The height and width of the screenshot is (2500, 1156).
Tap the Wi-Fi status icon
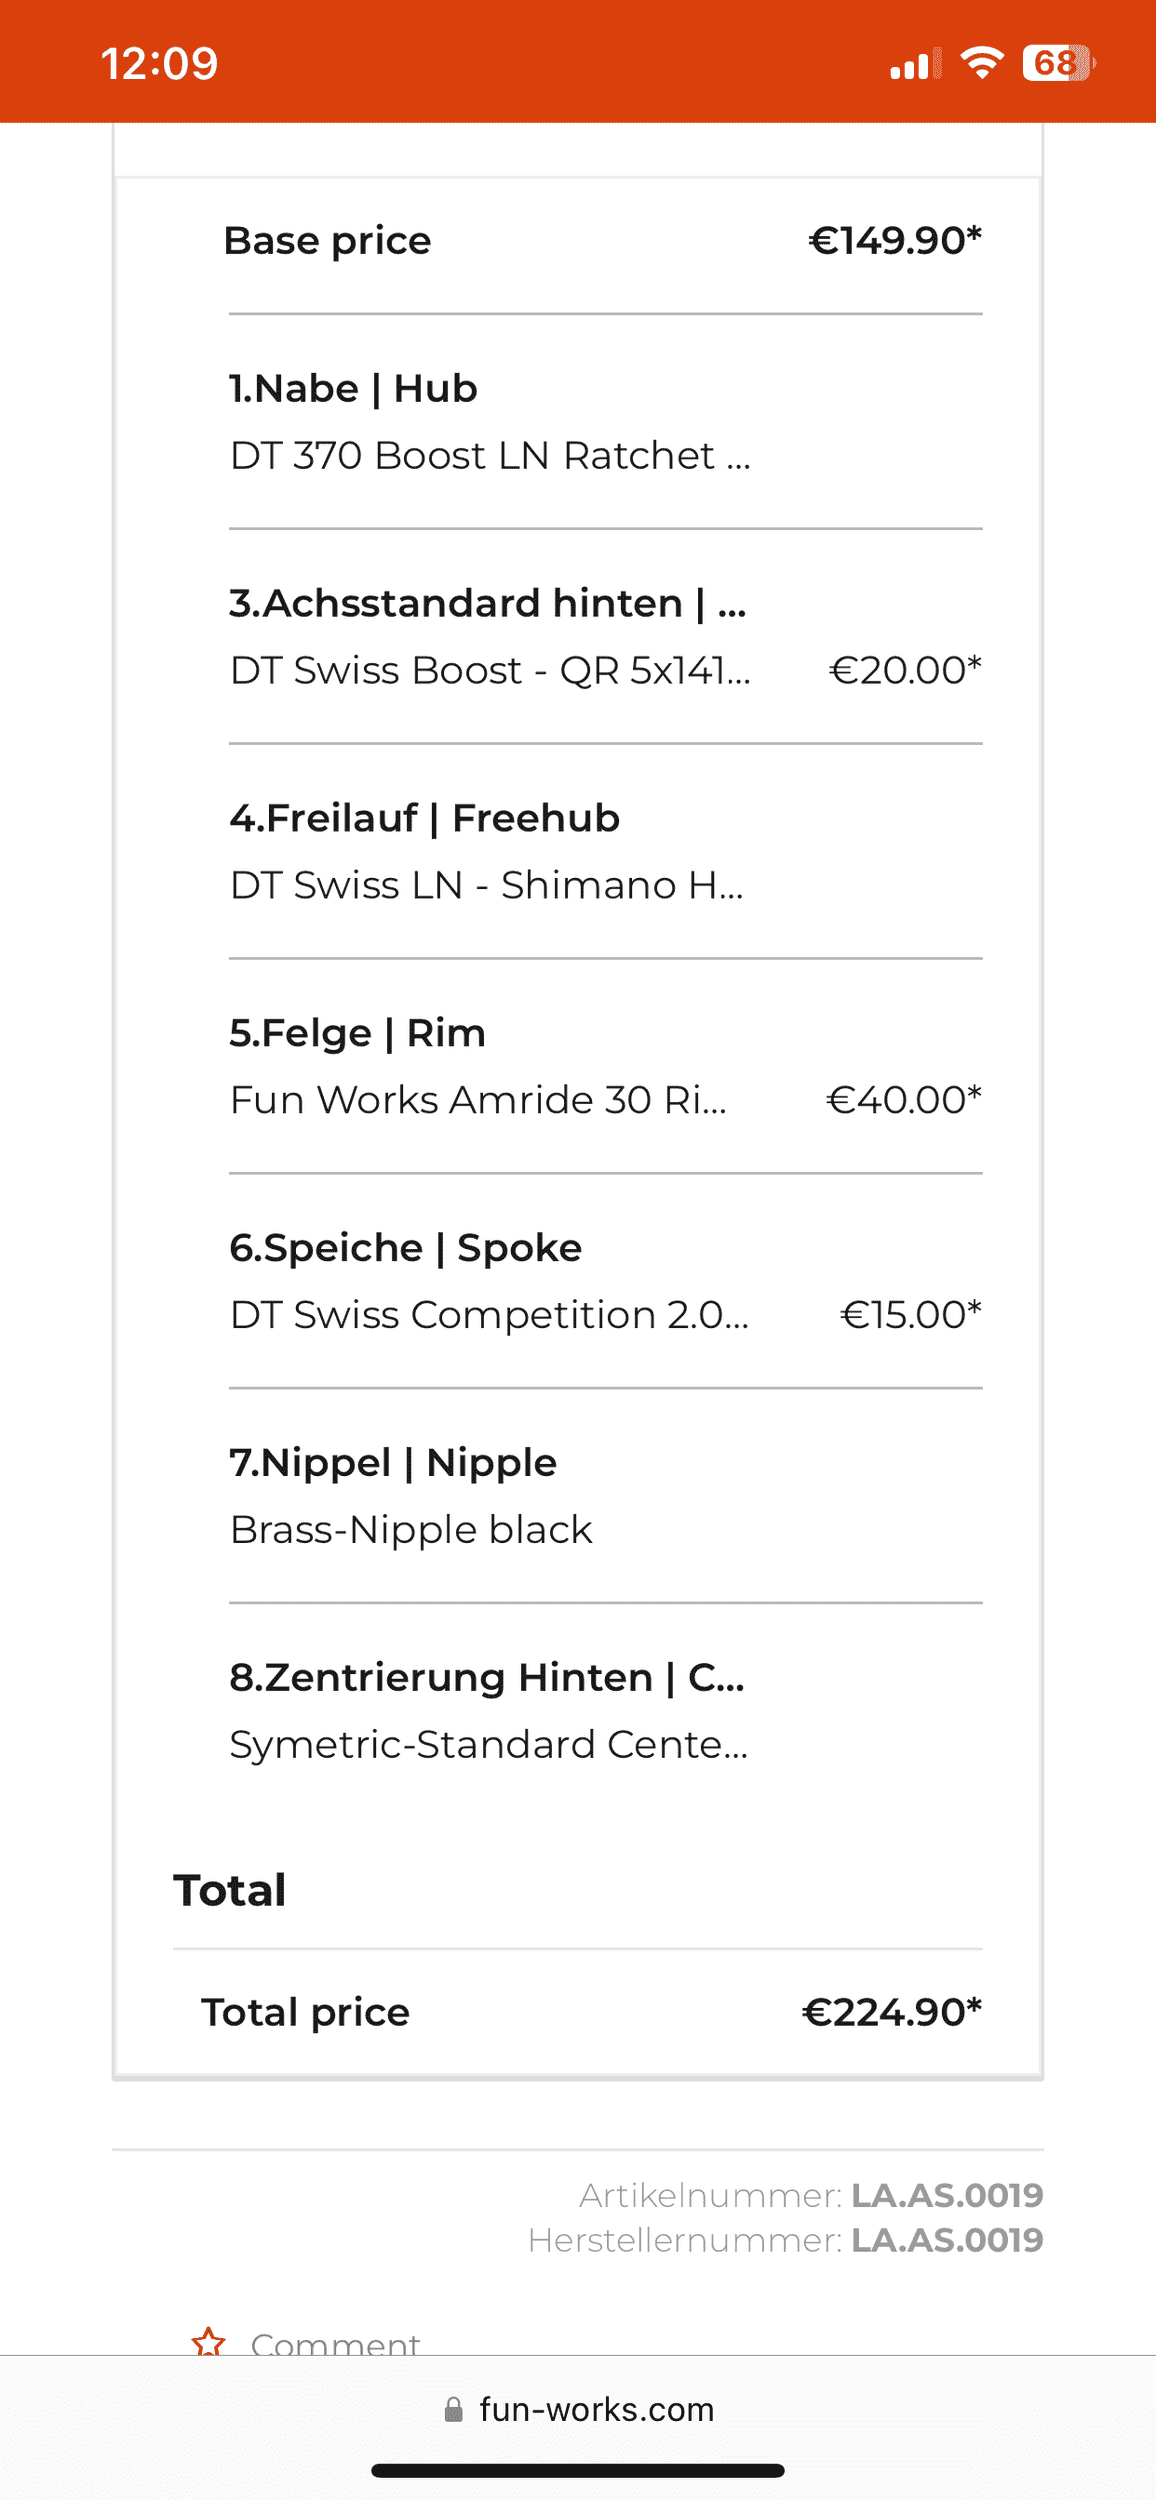pyautogui.click(x=982, y=63)
